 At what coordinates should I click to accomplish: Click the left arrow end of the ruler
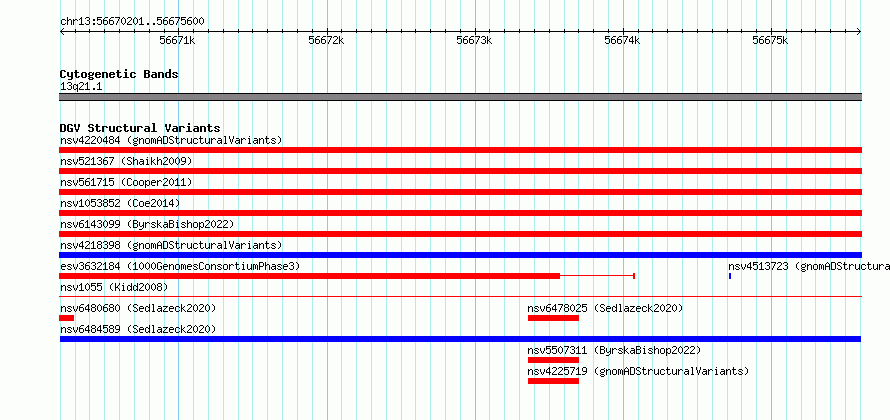(61, 32)
